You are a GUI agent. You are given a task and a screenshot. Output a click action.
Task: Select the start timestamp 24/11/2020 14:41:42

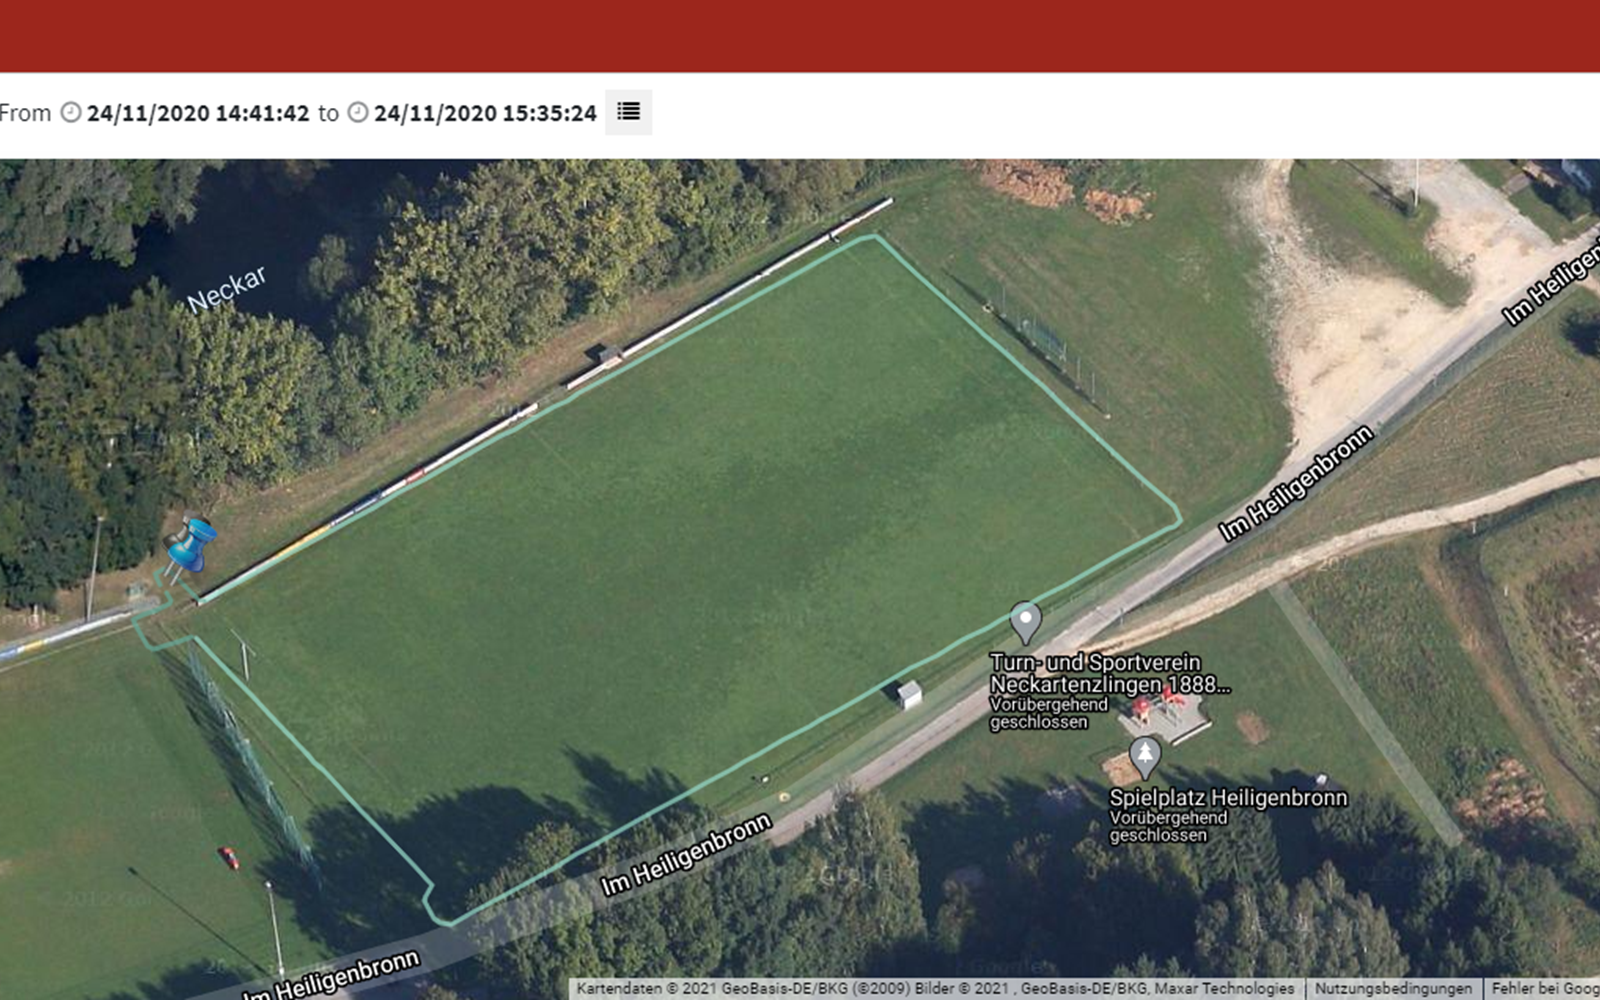click(198, 113)
